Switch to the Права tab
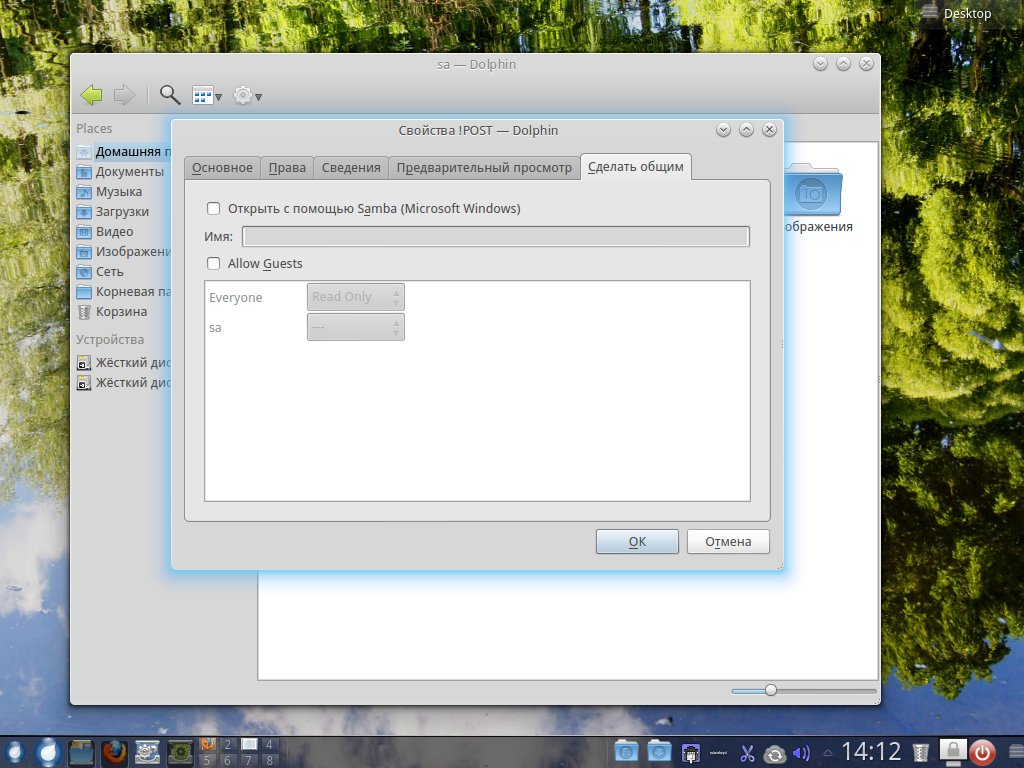1024x768 pixels. [287, 167]
